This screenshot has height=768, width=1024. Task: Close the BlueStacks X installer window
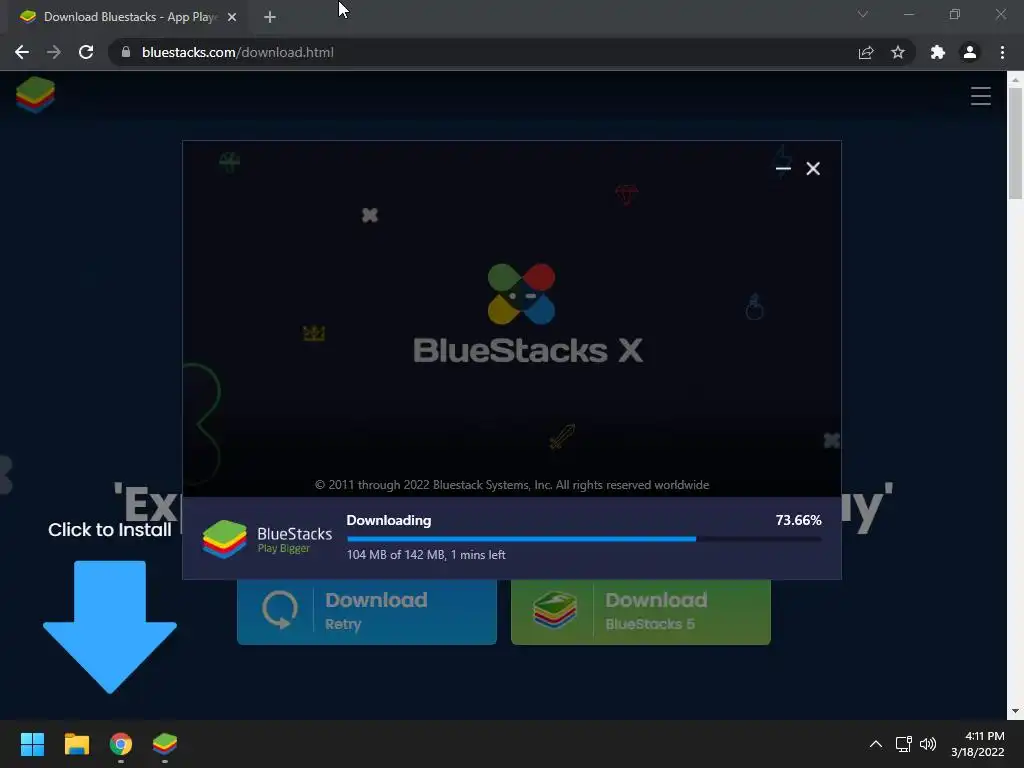coord(813,168)
